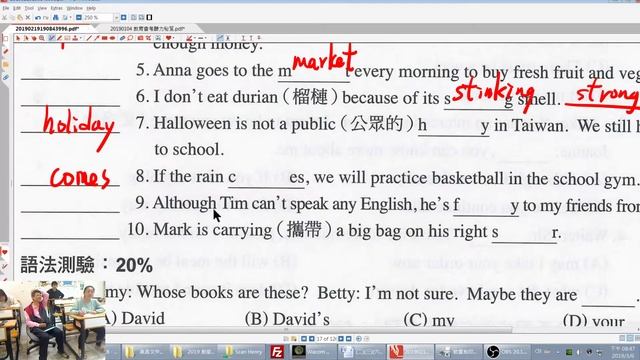Viewport: 640px width, 360px height.
Task: Select the Arrow drawing tool
Action: (x=97, y=38)
